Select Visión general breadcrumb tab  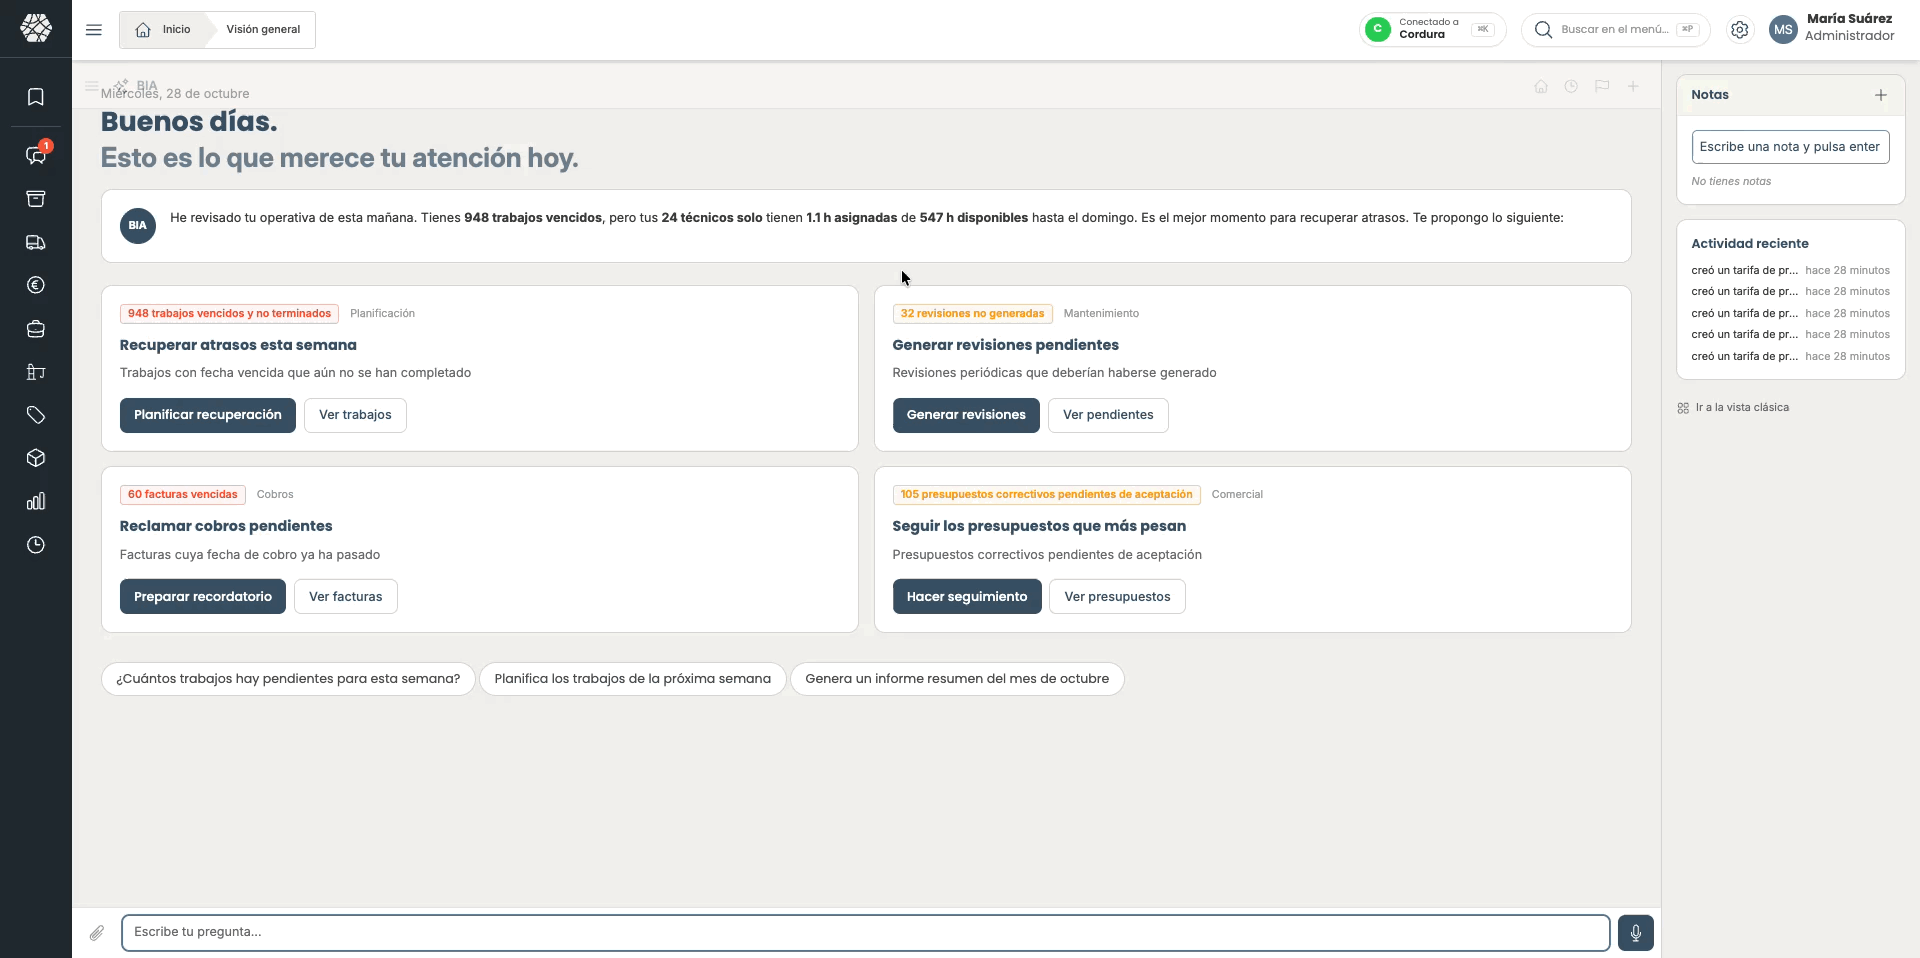[263, 30]
